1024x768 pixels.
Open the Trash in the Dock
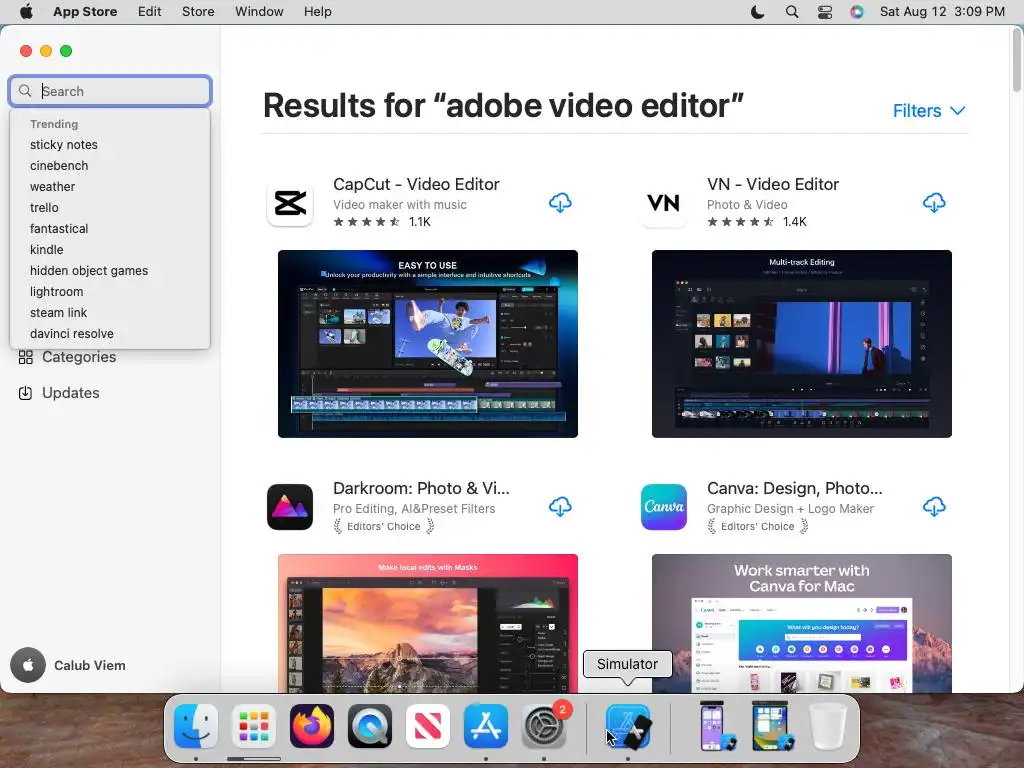tap(828, 726)
